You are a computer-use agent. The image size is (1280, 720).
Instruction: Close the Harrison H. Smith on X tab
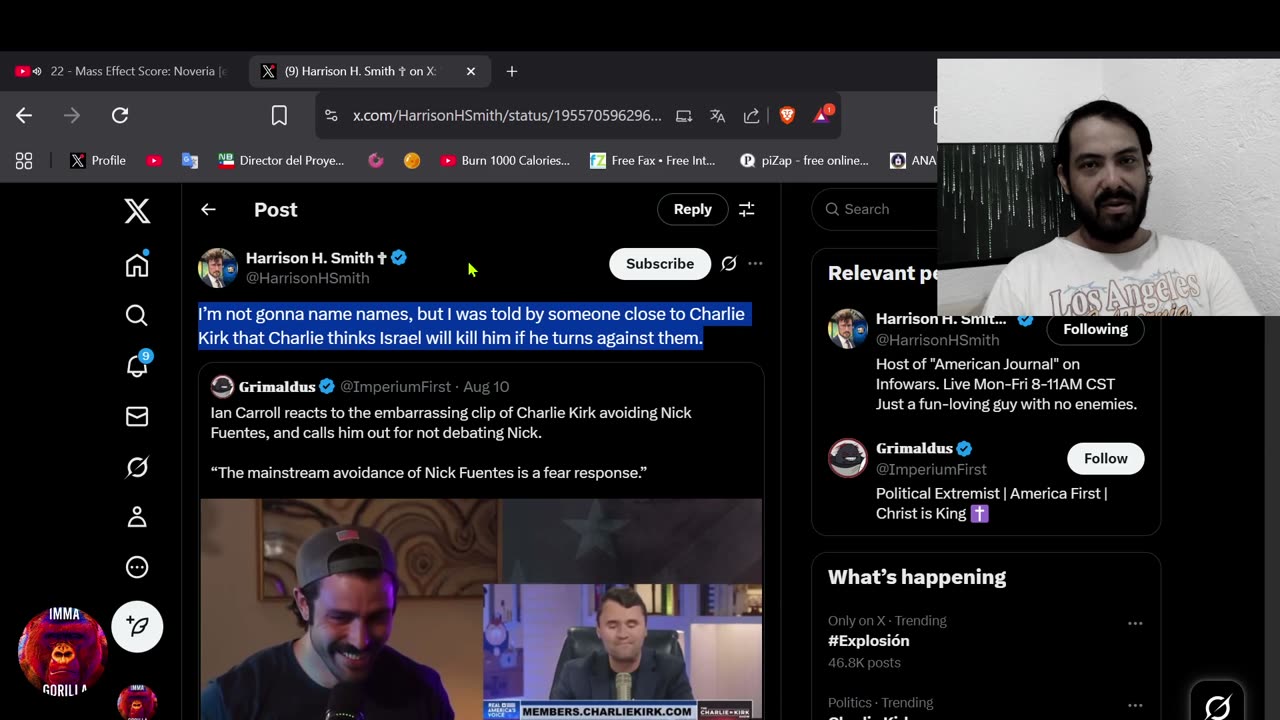pos(471,71)
